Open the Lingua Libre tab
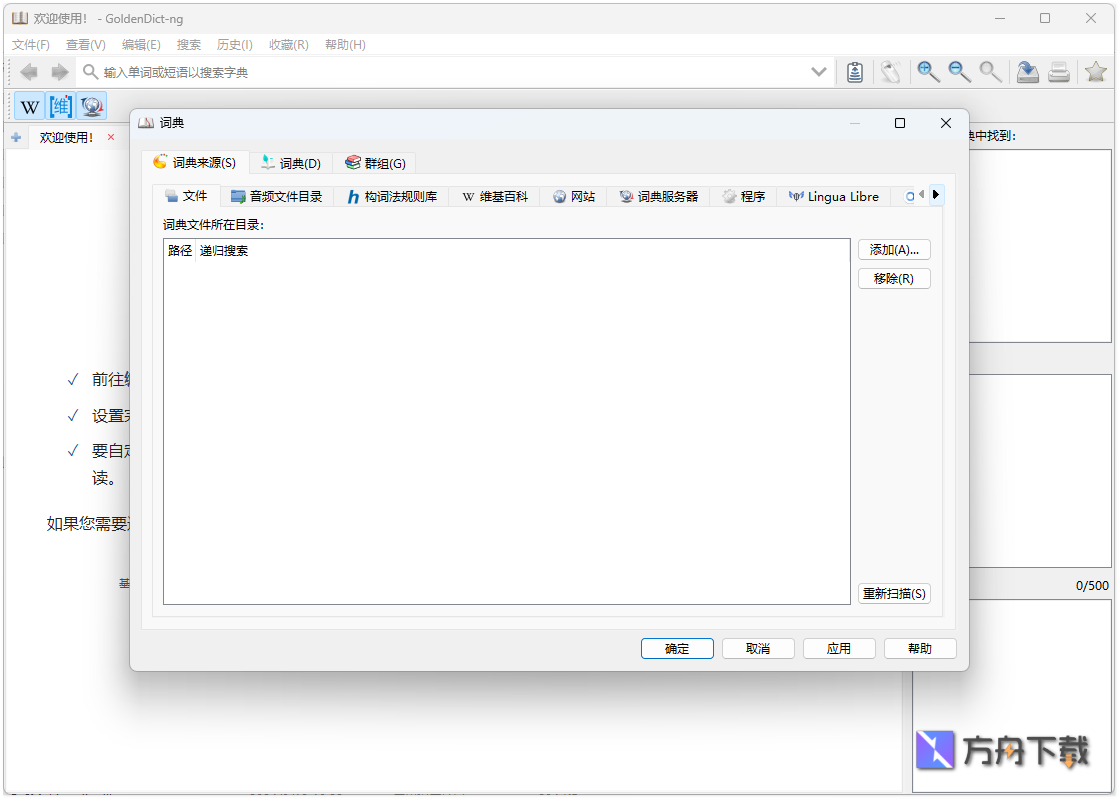The height and width of the screenshot is (799, 1119). click(834, 197)
